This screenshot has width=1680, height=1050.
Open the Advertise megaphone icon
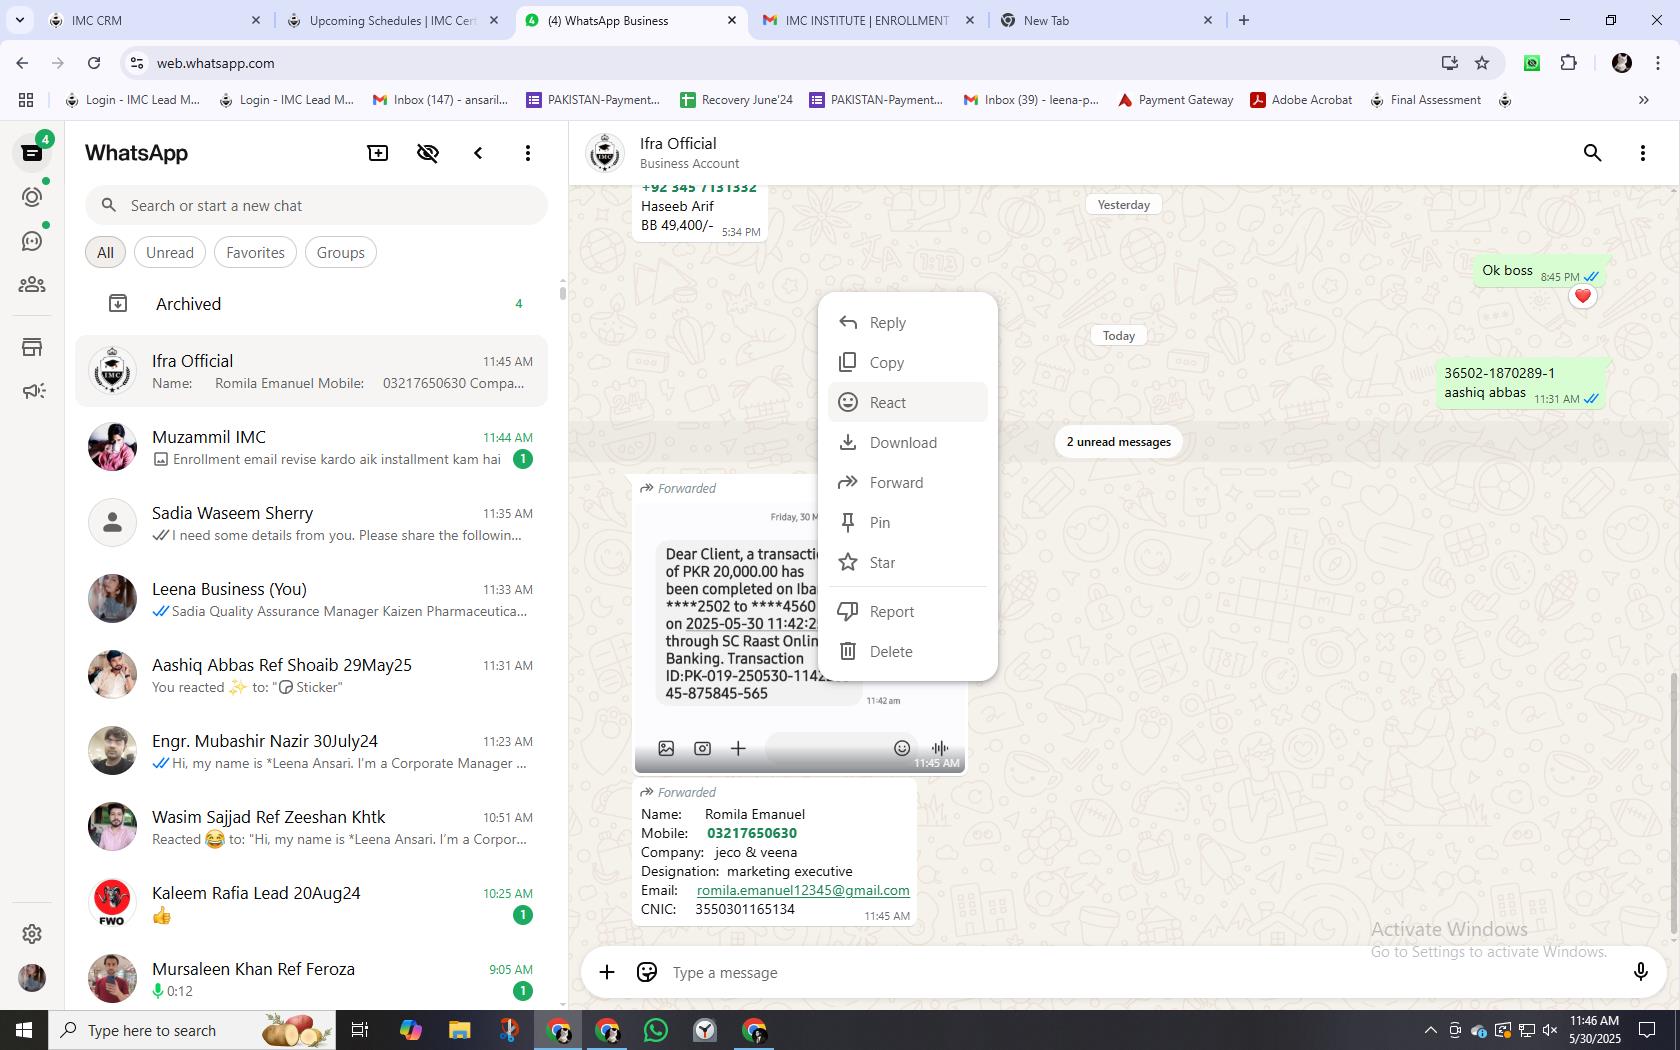[x=32, y=391]
